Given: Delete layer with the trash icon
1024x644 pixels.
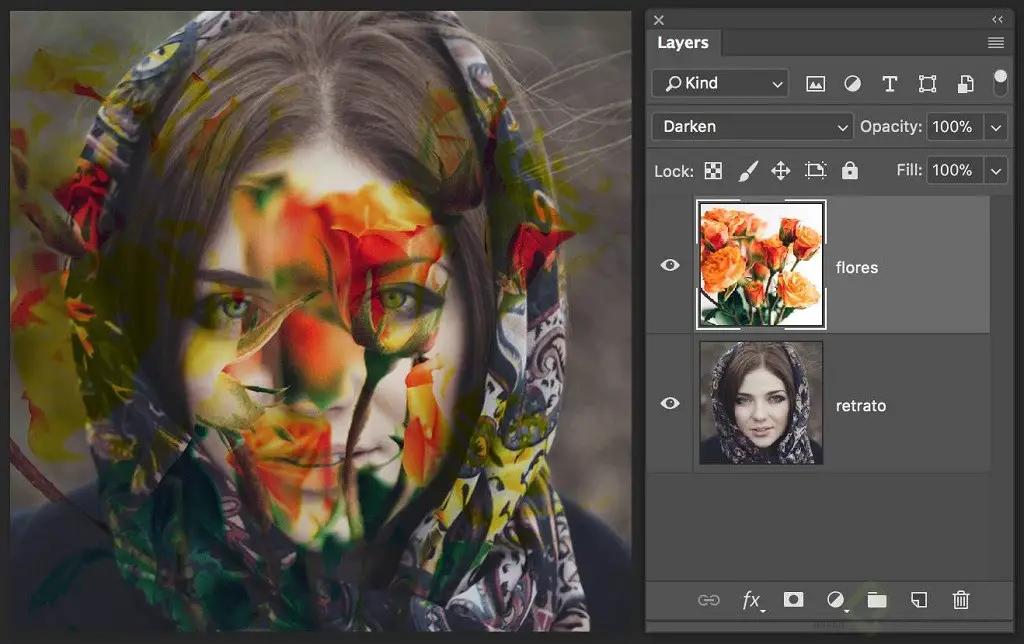Looking at the screenshot, I should (x=961, y=600).
